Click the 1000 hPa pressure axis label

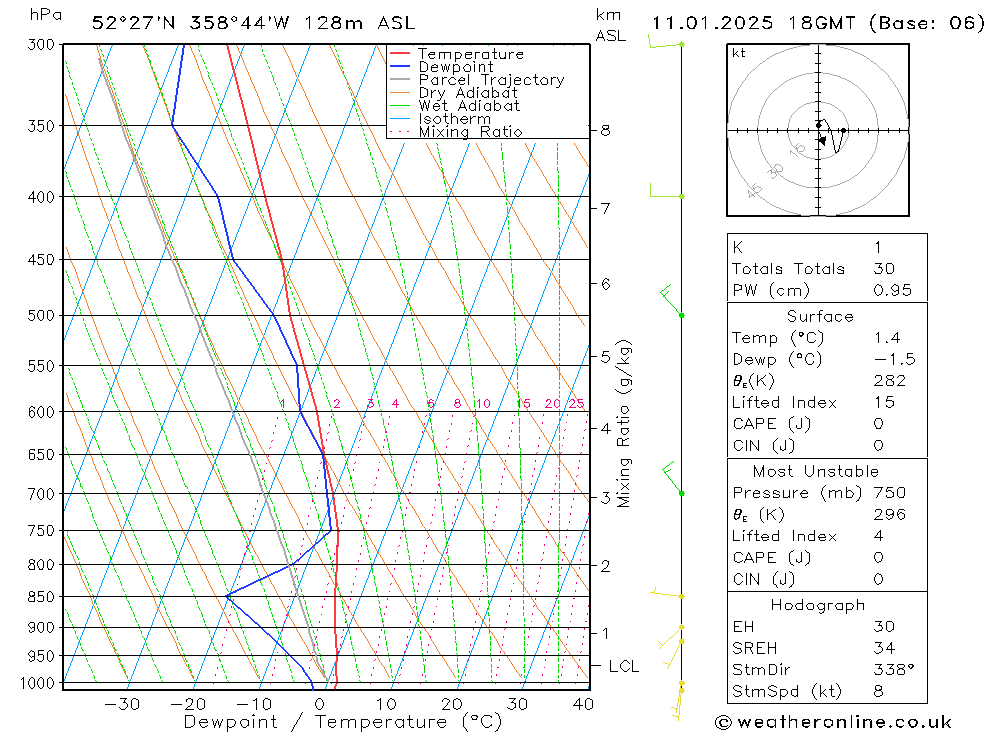37,684
